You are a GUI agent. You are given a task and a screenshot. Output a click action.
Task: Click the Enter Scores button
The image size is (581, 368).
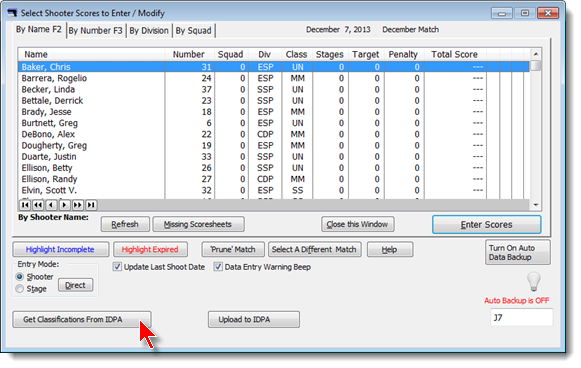[487, 225]
